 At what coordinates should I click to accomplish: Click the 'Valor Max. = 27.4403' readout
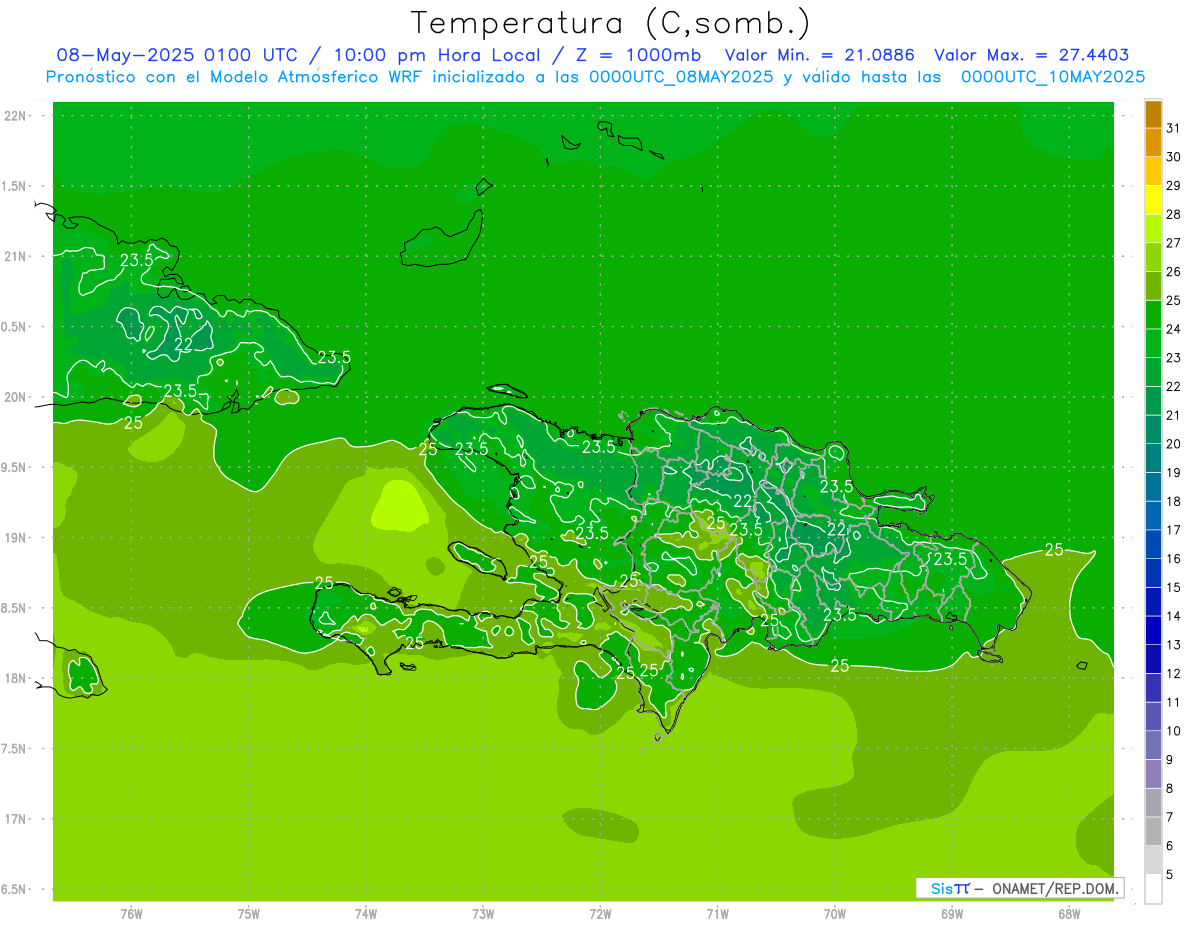[1032, 55]
